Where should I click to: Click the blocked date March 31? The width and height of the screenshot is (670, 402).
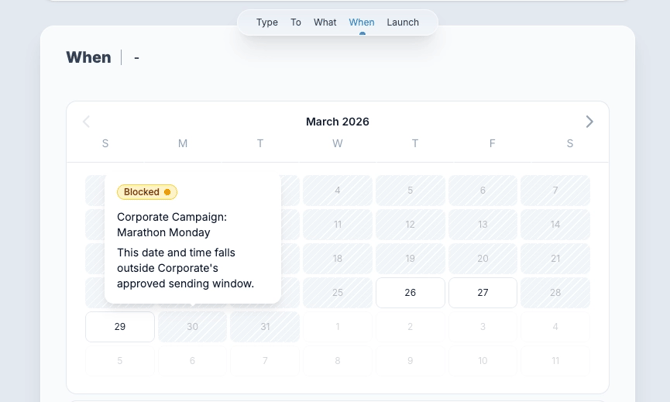[x=265, y=327]
